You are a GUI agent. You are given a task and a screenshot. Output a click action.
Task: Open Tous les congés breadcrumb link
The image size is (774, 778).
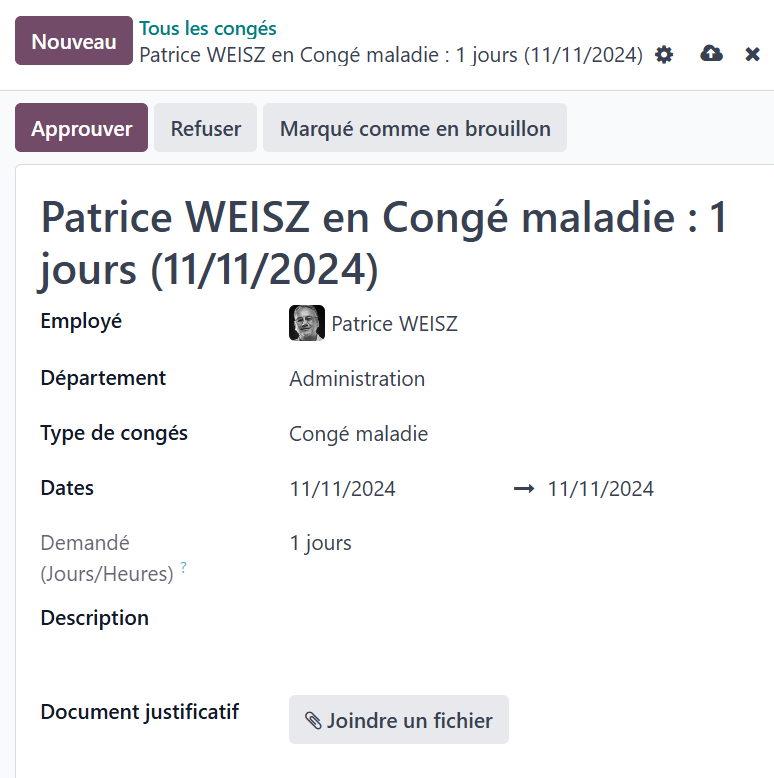point(207,28)
